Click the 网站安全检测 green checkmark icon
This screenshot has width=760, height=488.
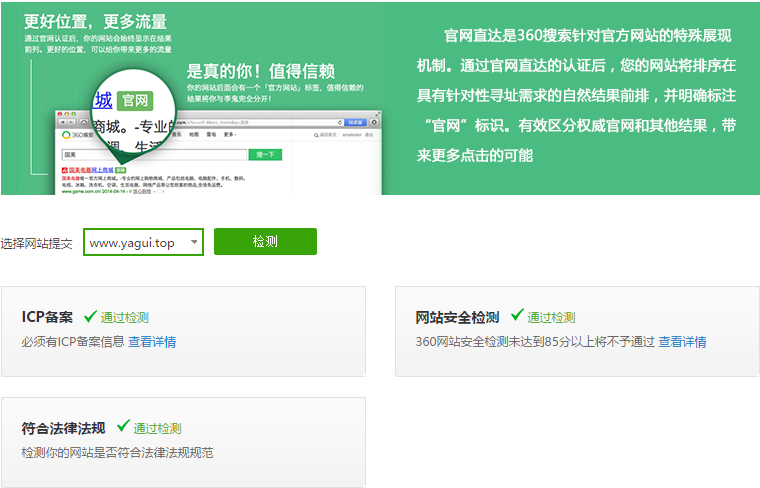point(517,315)
